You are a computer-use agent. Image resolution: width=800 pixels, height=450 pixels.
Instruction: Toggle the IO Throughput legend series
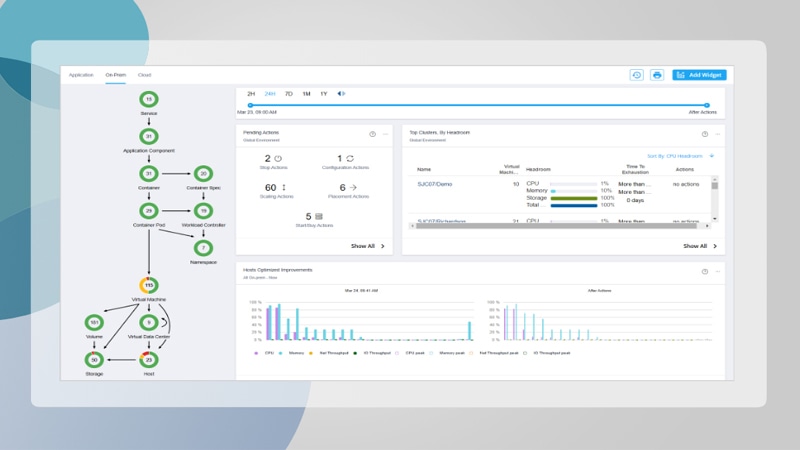[x=372, y=353]
